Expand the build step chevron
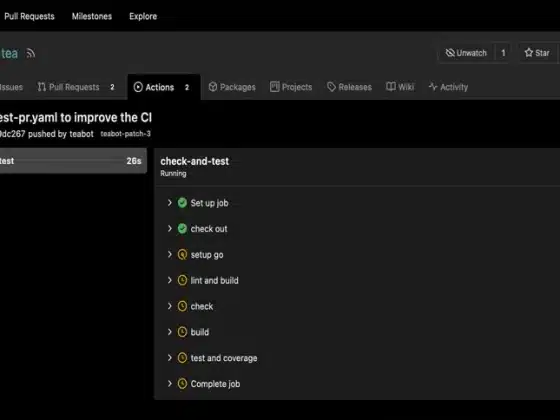The width and height of the screenshot is (560, 420). click(x=170, y=332)
